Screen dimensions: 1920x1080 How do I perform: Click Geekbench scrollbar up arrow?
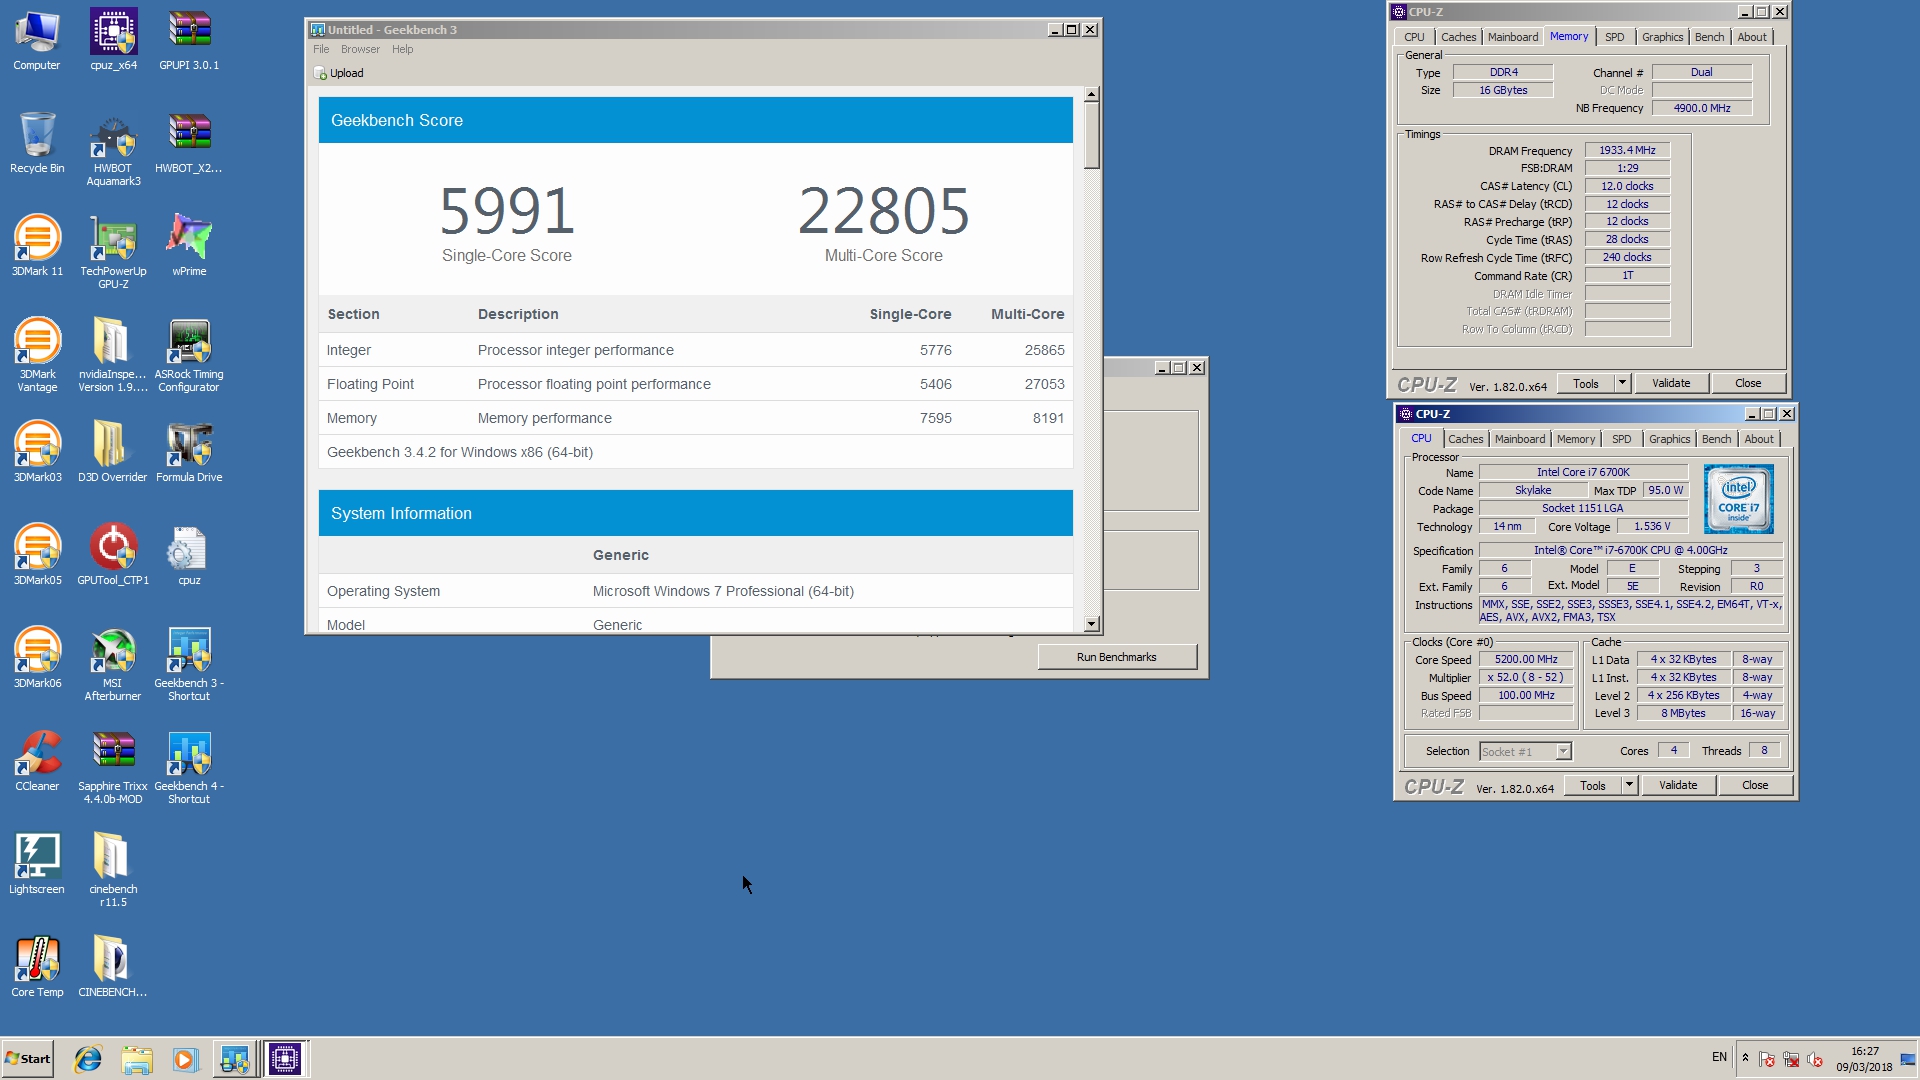[x=1091, y=94]
